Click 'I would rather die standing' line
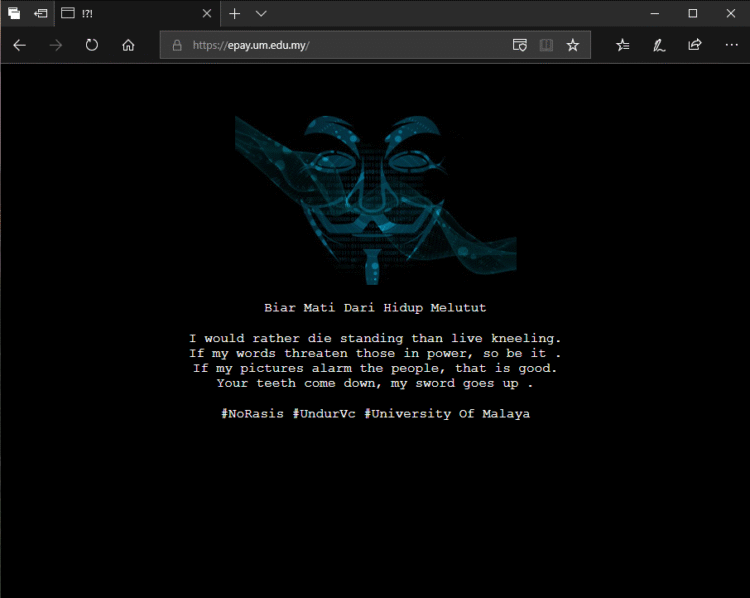Screen dimensions: 750x598 coord(375,338)
